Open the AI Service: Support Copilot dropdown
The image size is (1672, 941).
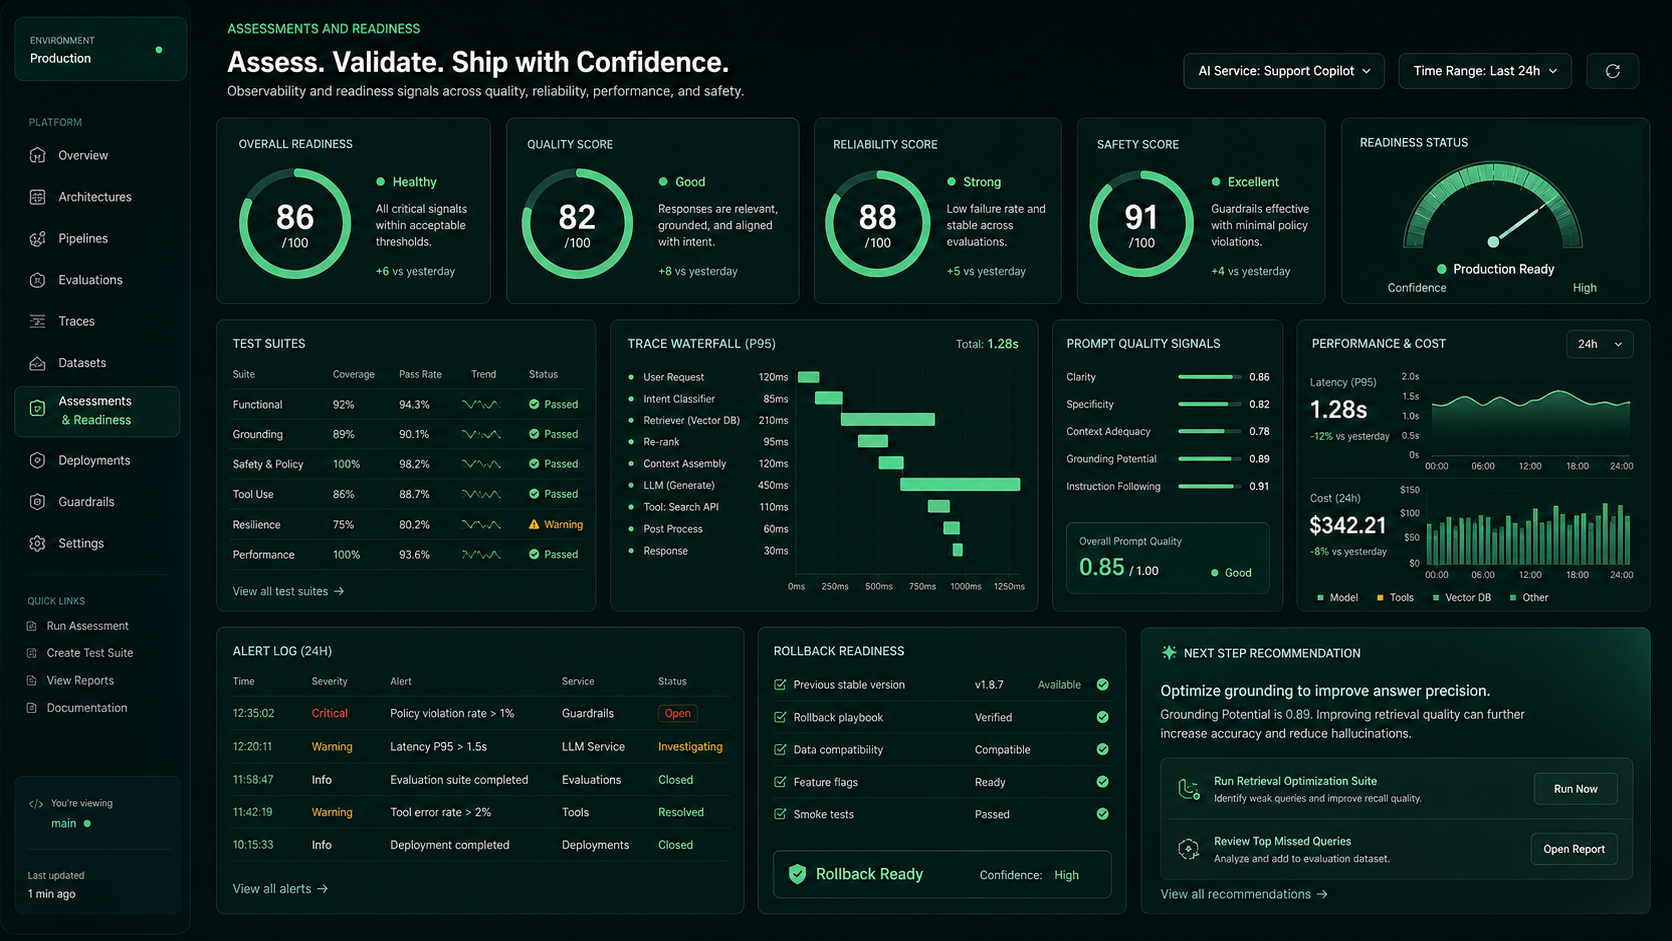[x=1284, y=71]
